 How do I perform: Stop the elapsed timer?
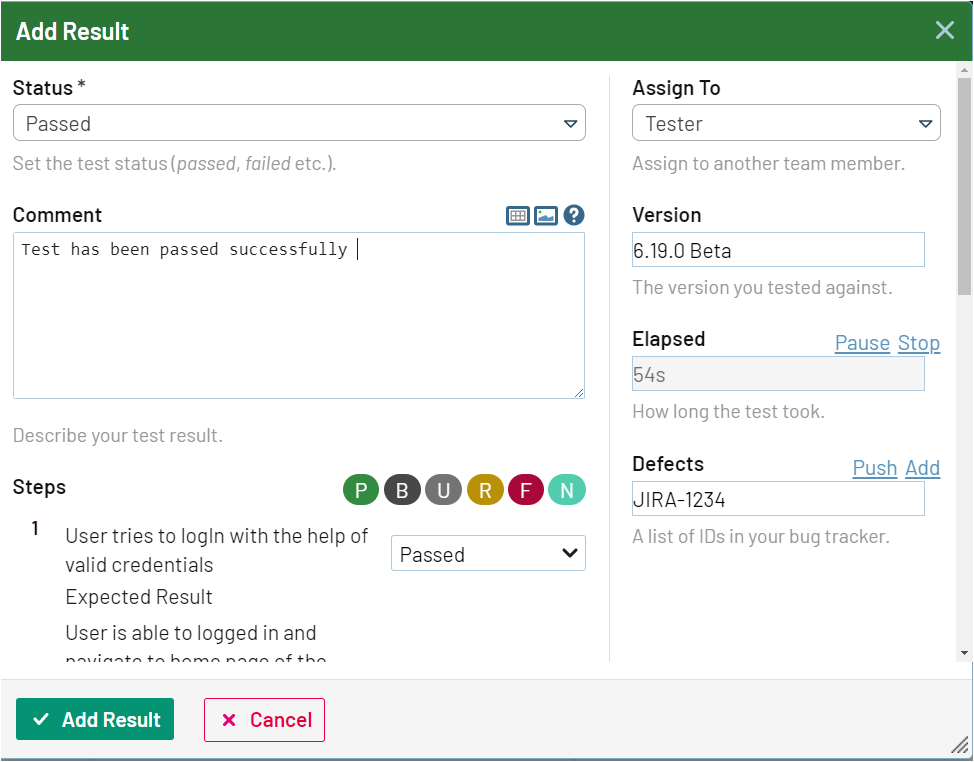click(x=918, y=343)
